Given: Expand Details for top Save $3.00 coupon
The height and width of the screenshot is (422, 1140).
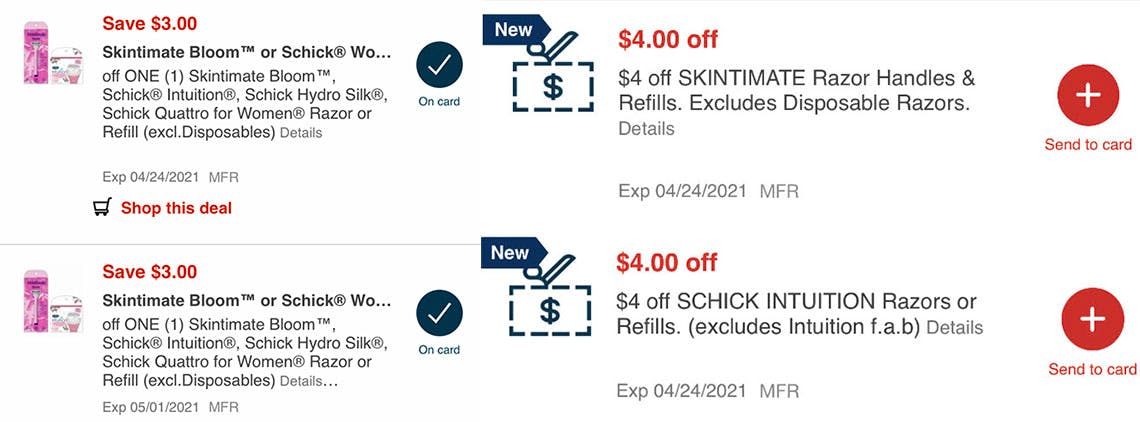Looking at the screenshot, I should [x=301, y=133].
